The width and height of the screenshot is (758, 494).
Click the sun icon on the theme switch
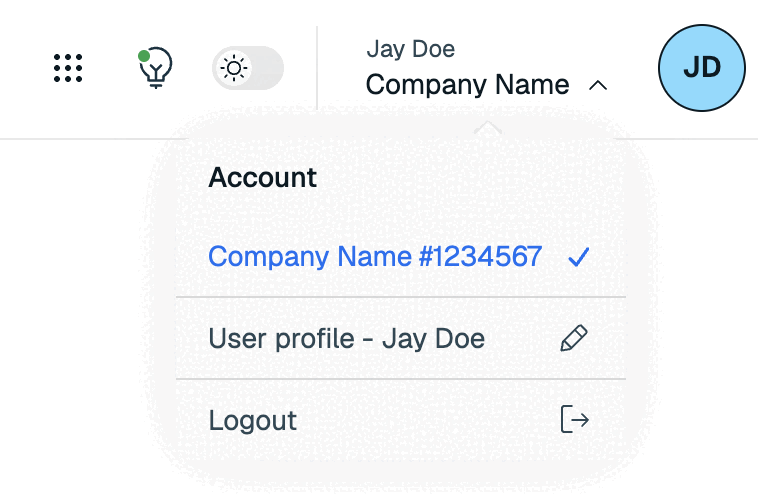pyautogui.click(x=233, y=68)
